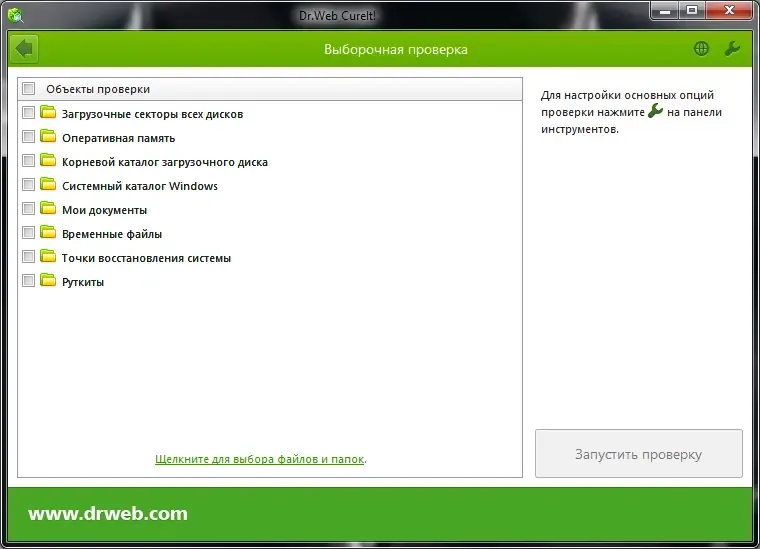Go back with the green arrow button

(24, 48)
